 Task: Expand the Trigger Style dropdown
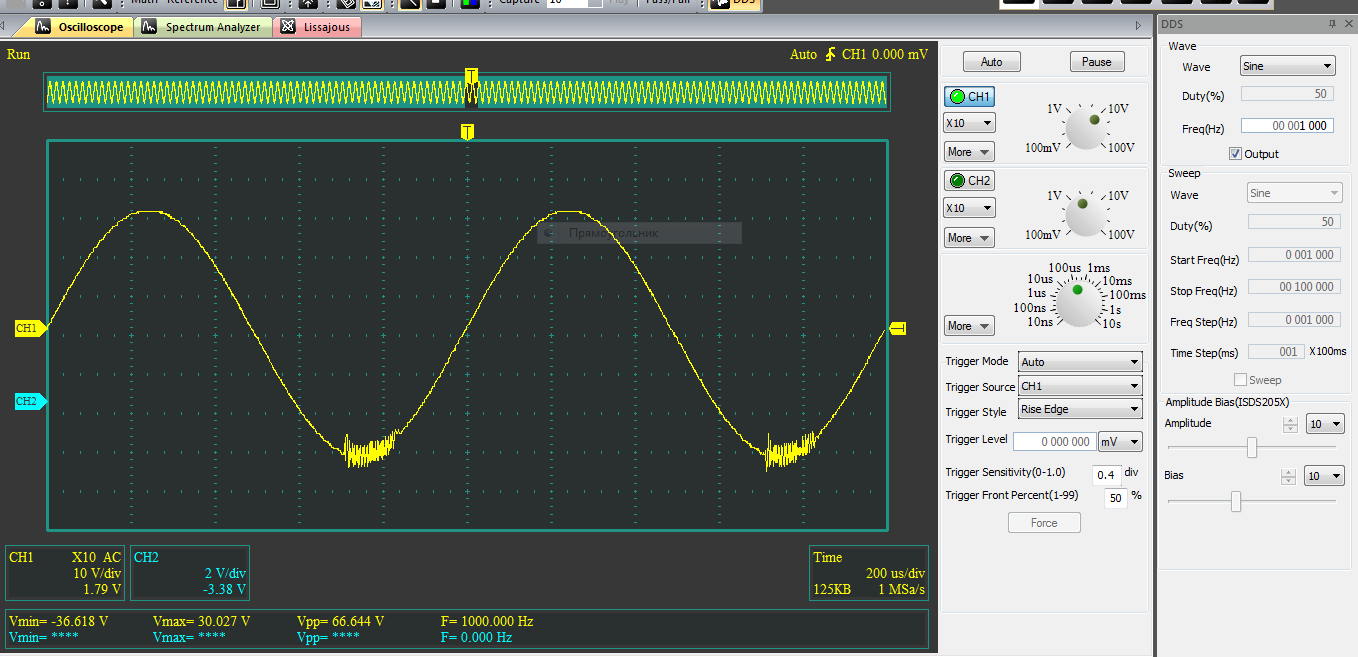1079,409
